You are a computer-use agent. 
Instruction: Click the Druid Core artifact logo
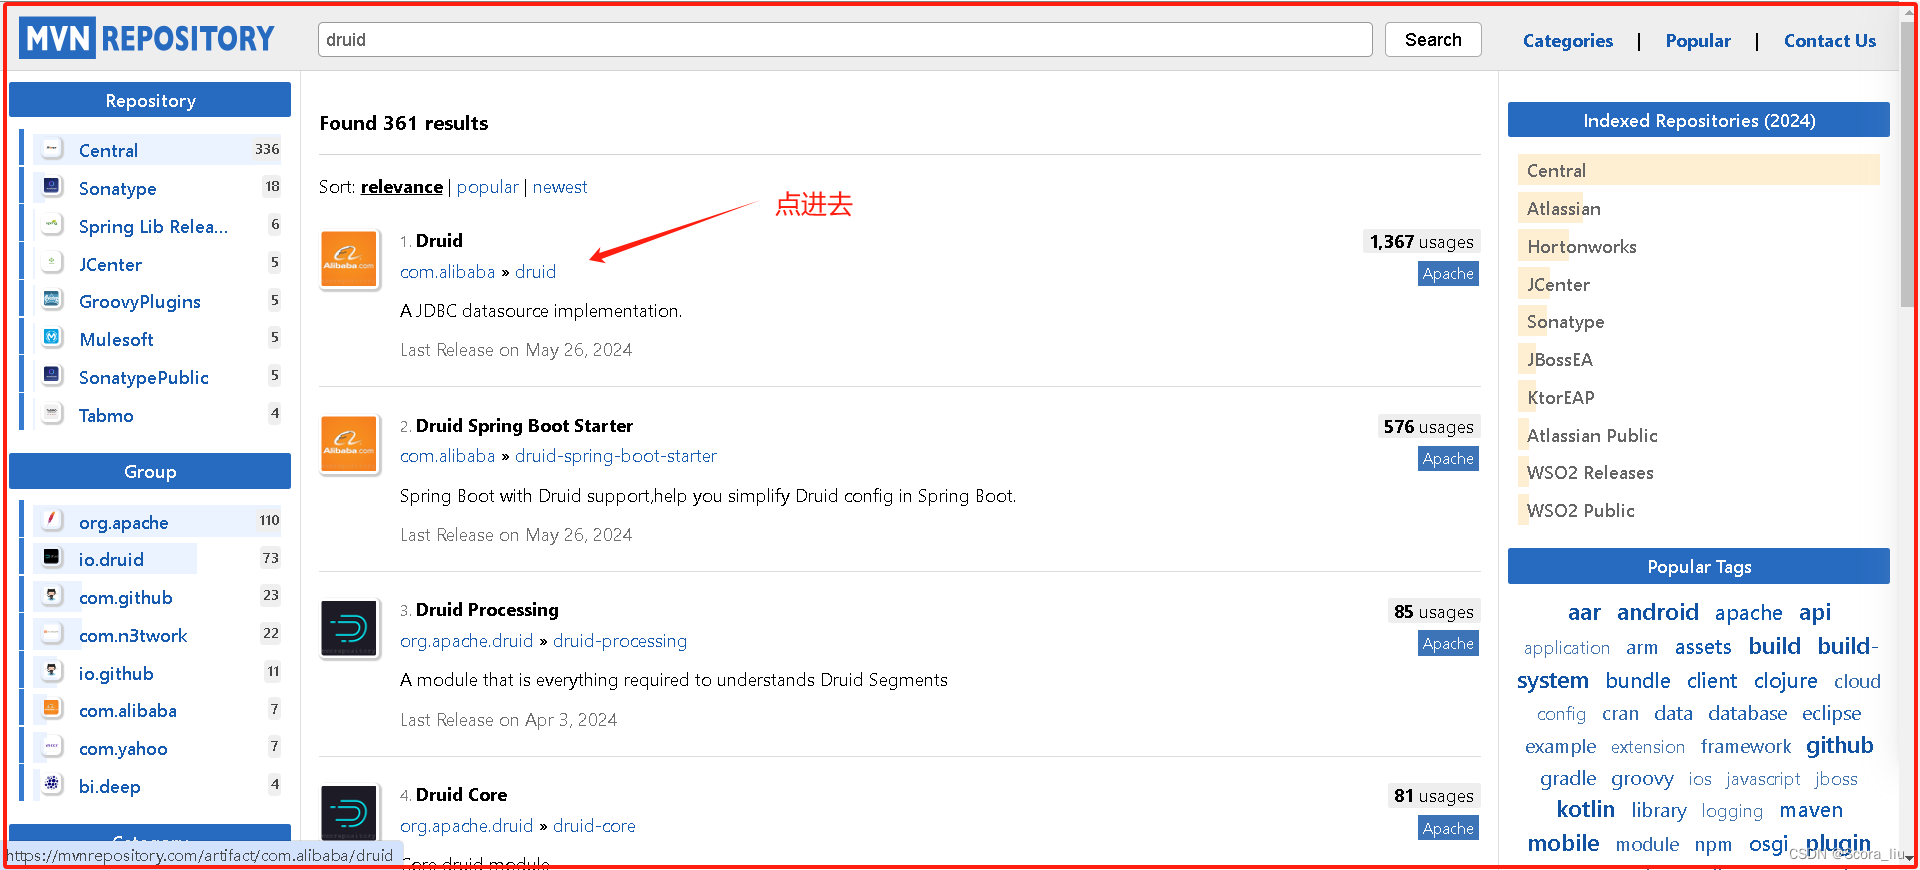pyautogui.click(x=349, y=813)
